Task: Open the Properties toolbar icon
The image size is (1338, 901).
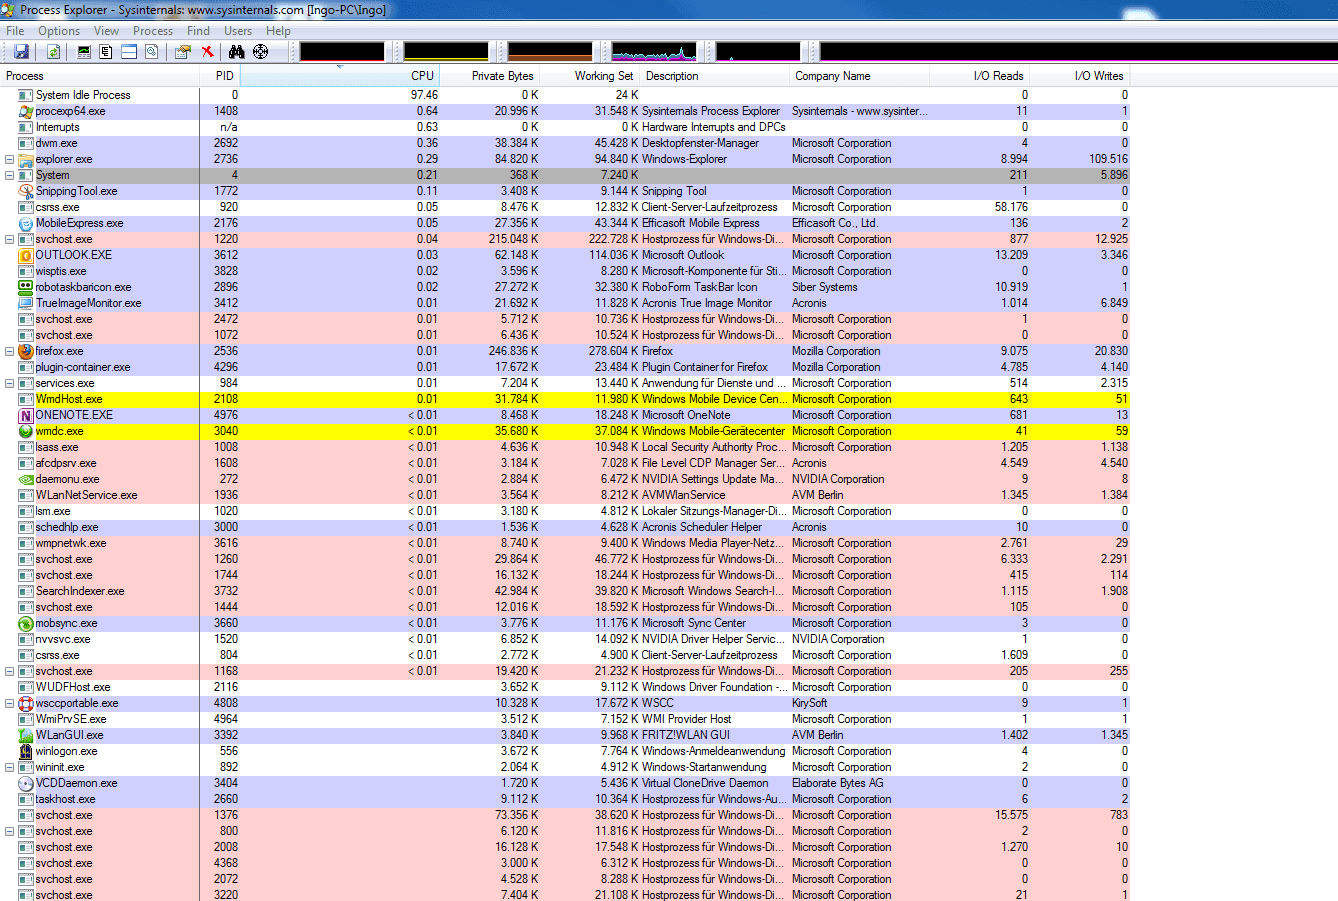Action: pyautogui.click(x=183, y=52)
